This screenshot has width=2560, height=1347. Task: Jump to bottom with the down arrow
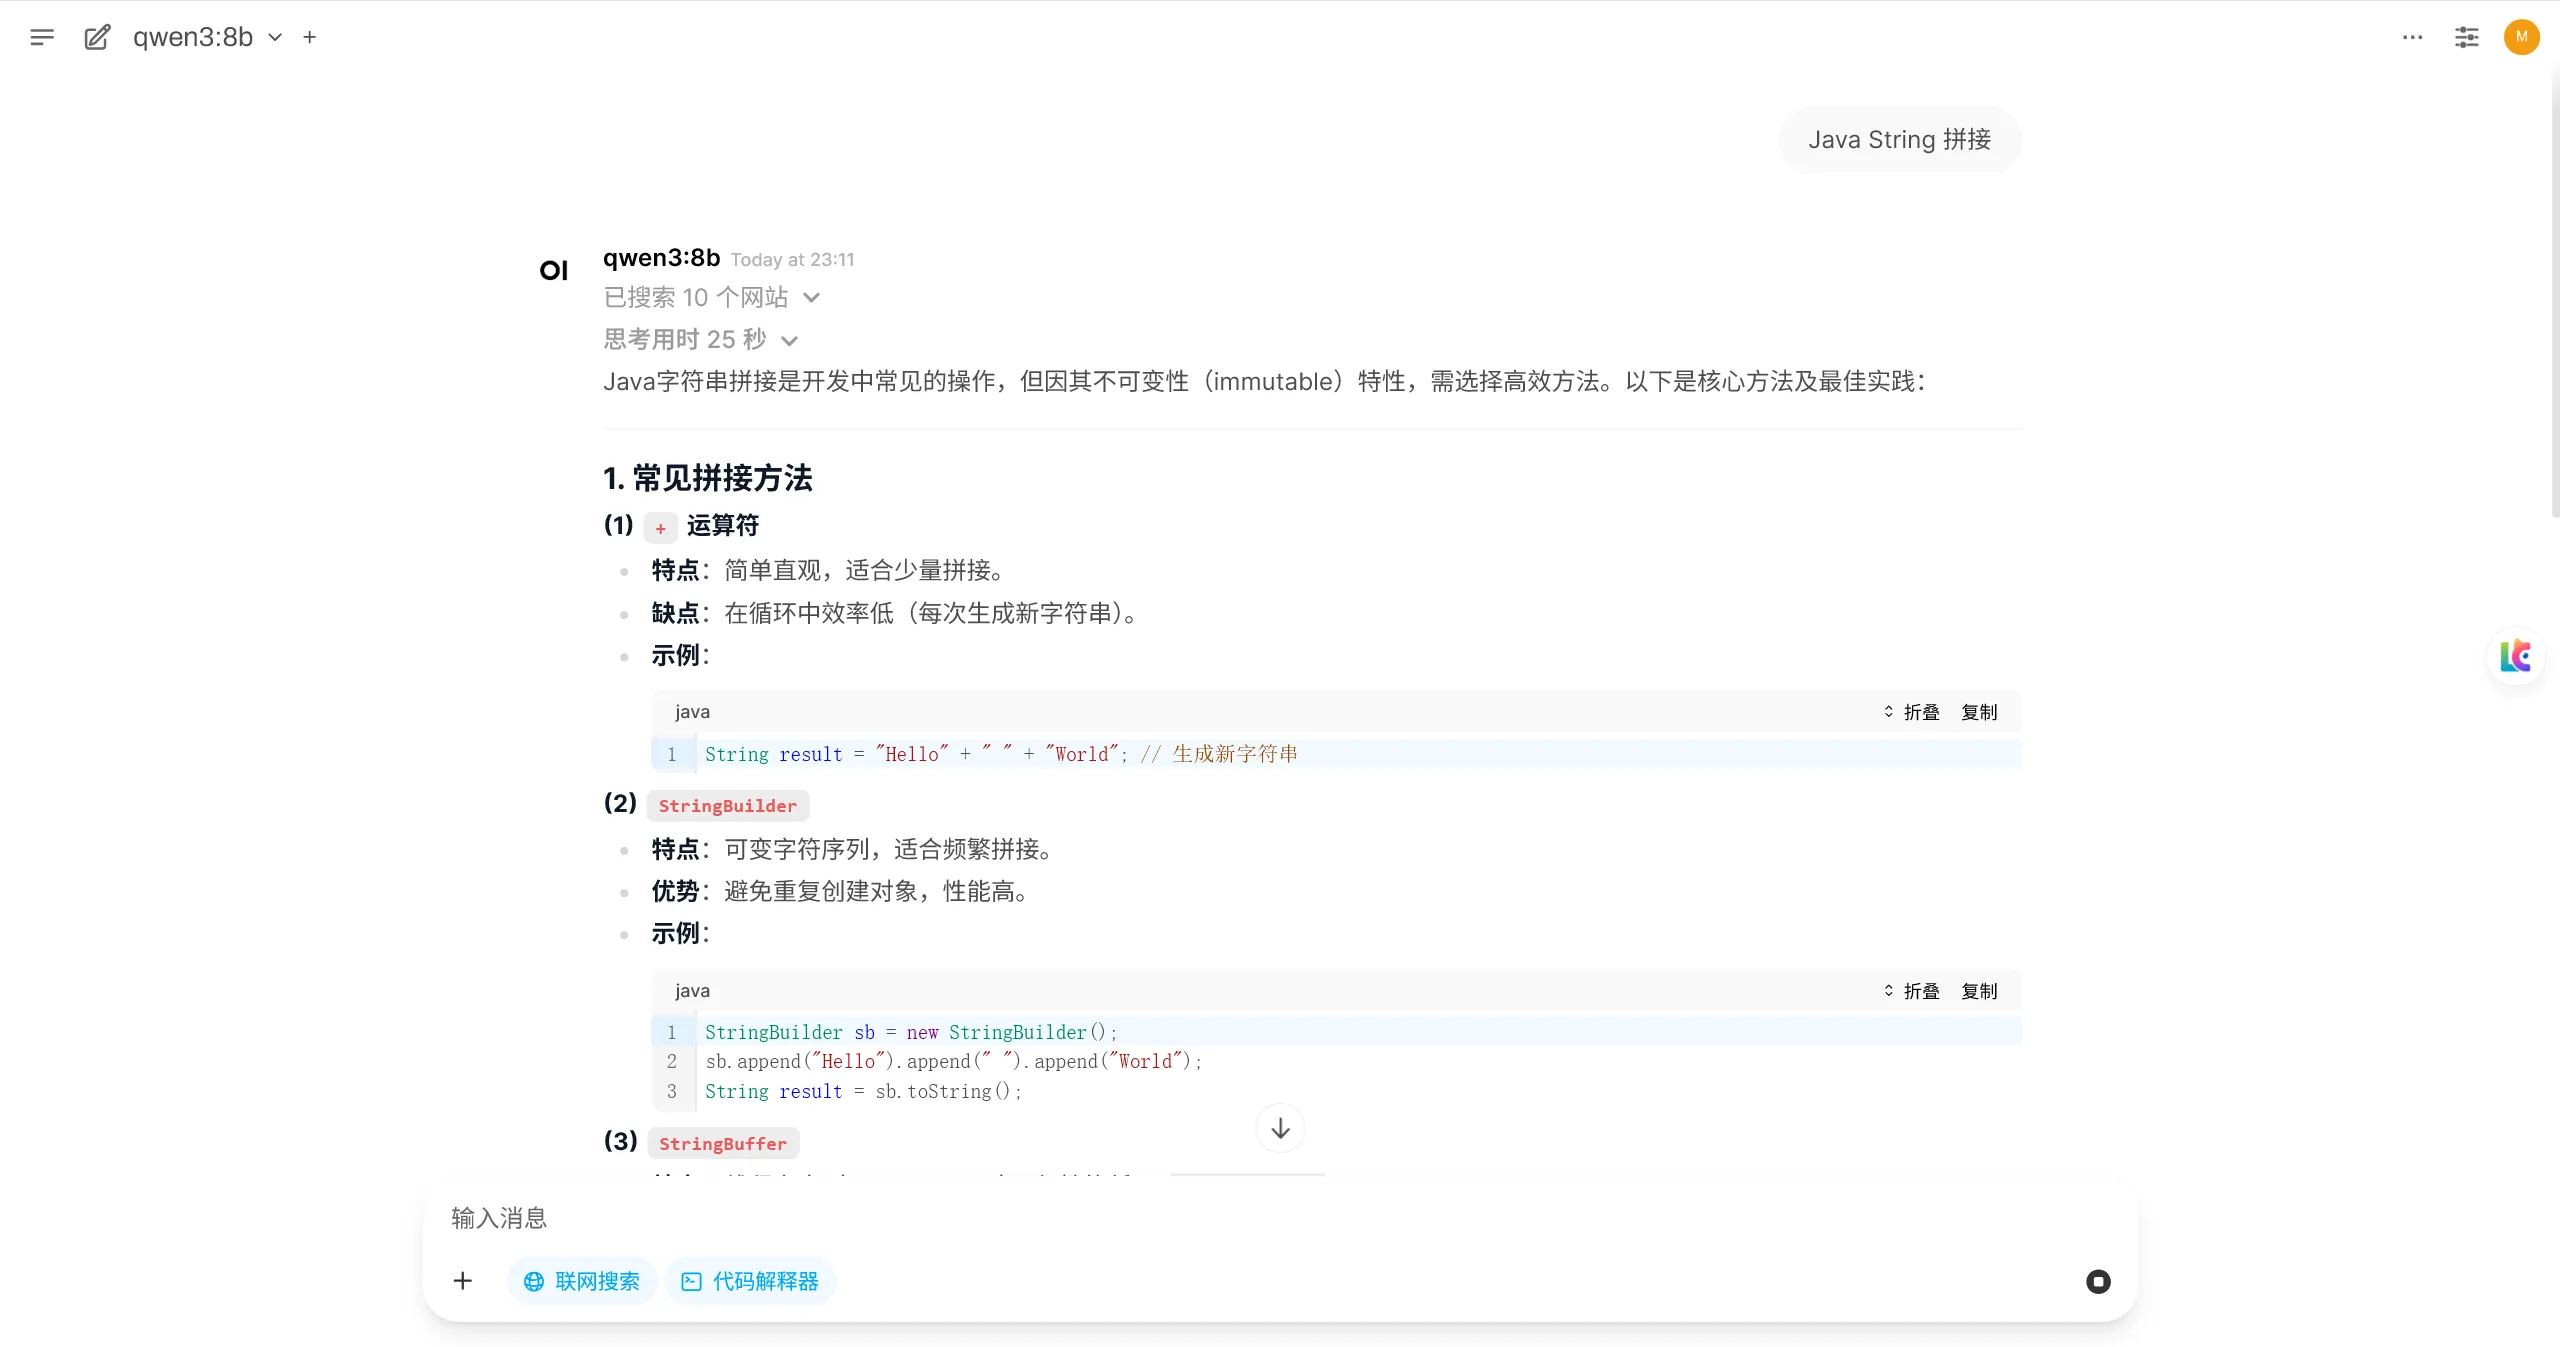point(1280,1128)
